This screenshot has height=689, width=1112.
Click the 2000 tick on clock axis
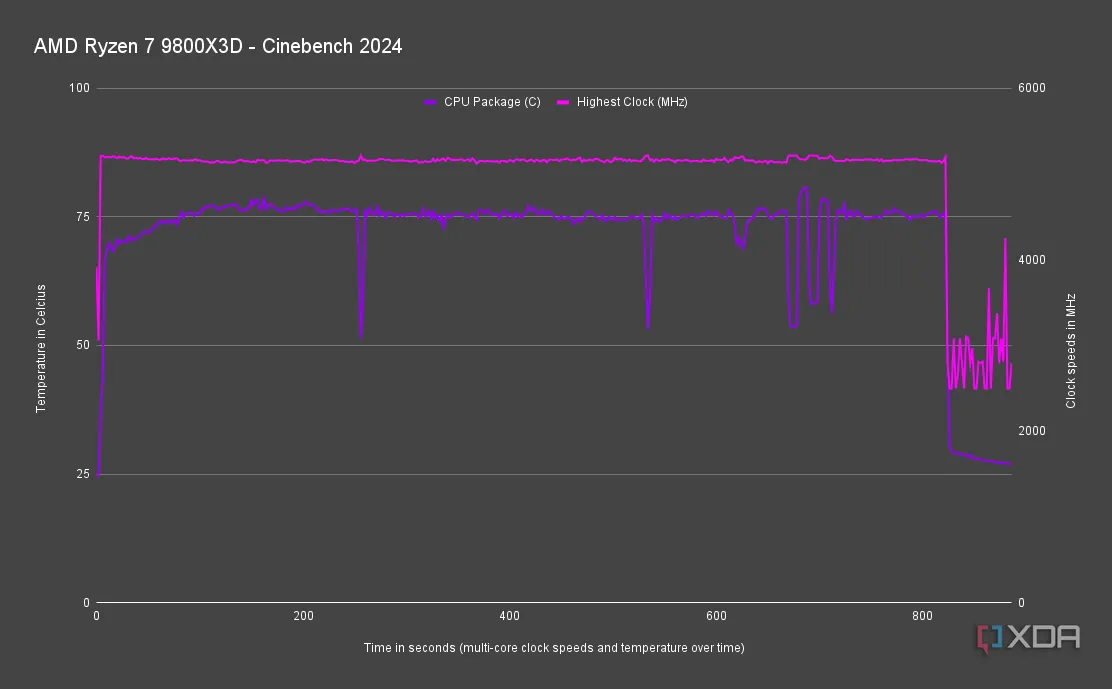1031,431
